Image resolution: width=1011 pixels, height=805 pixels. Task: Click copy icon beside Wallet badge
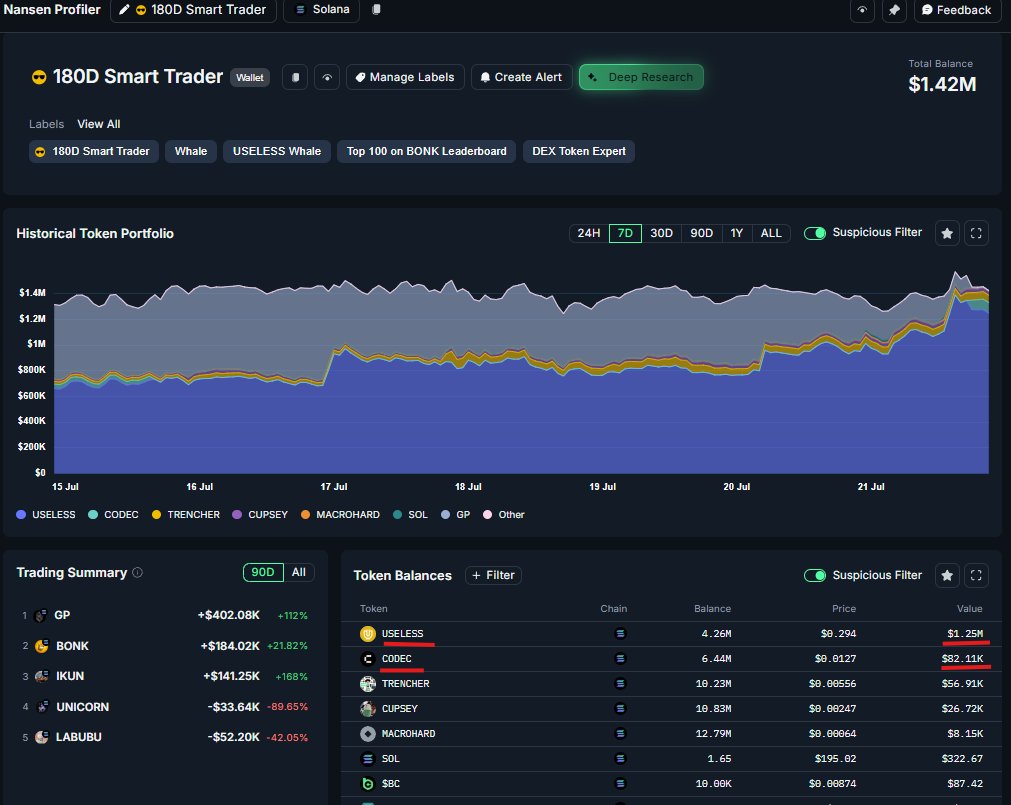(x=295, y=77)
